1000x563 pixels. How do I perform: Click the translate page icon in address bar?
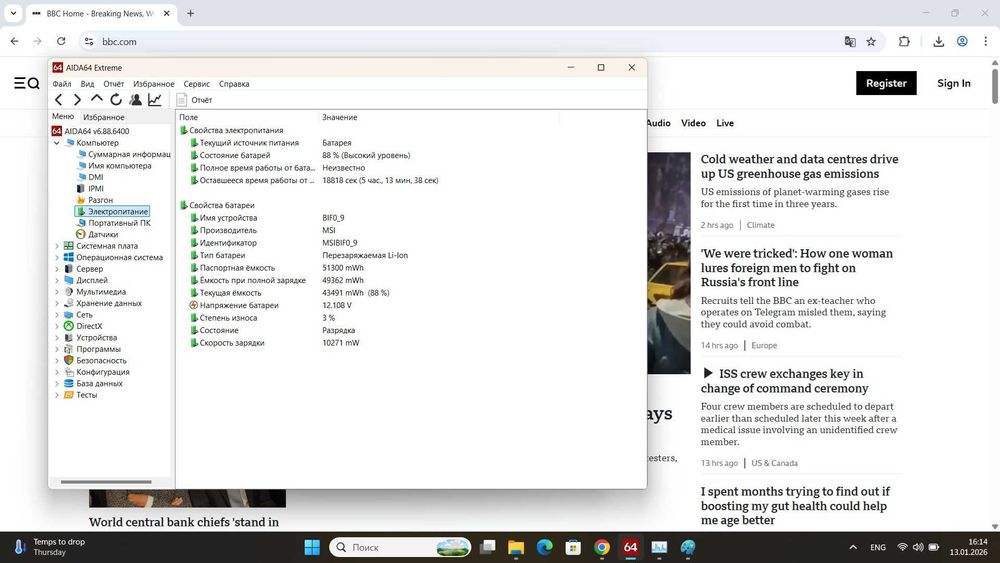pos(850,41)
